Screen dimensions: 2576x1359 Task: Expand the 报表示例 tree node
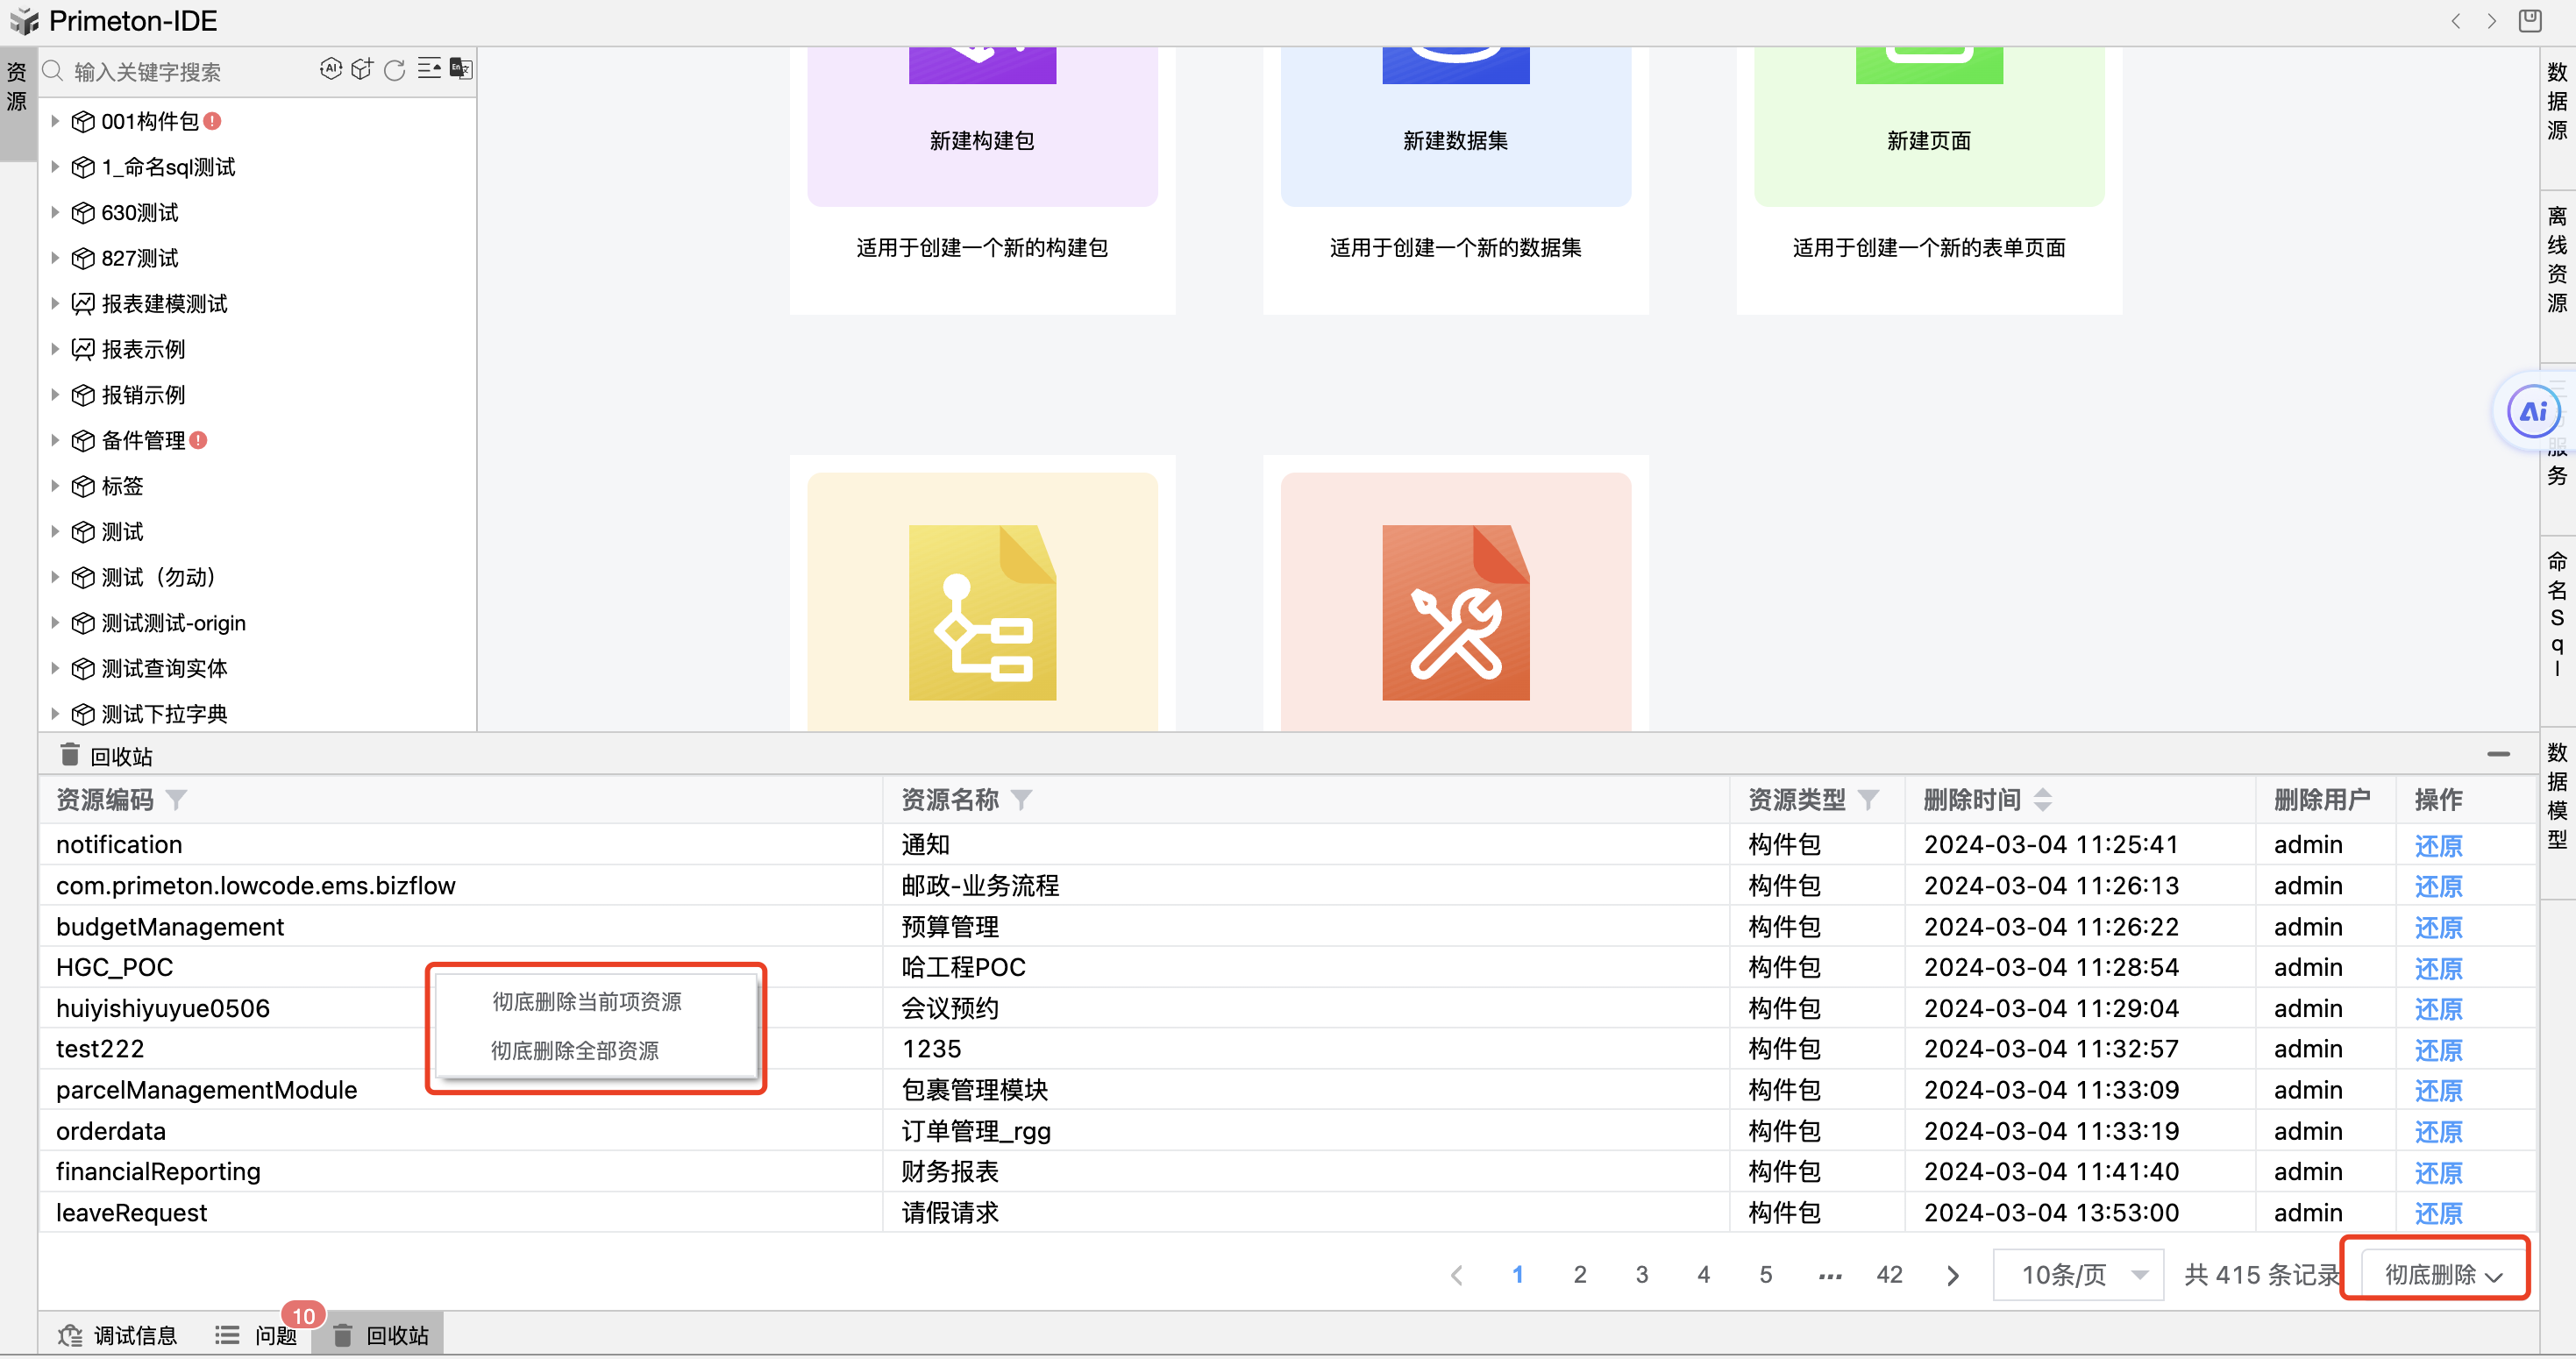(x=56, y=349)
